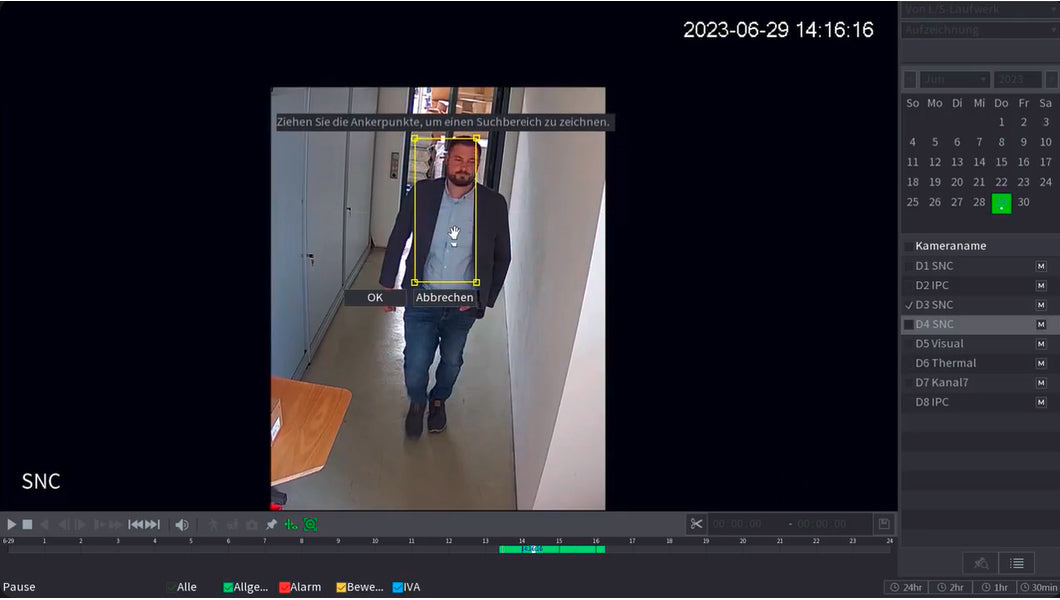The width and height of the screenshot is (1060, 600).
Task: Click the save clip floppy disk icon
Action: click(884, 524)
